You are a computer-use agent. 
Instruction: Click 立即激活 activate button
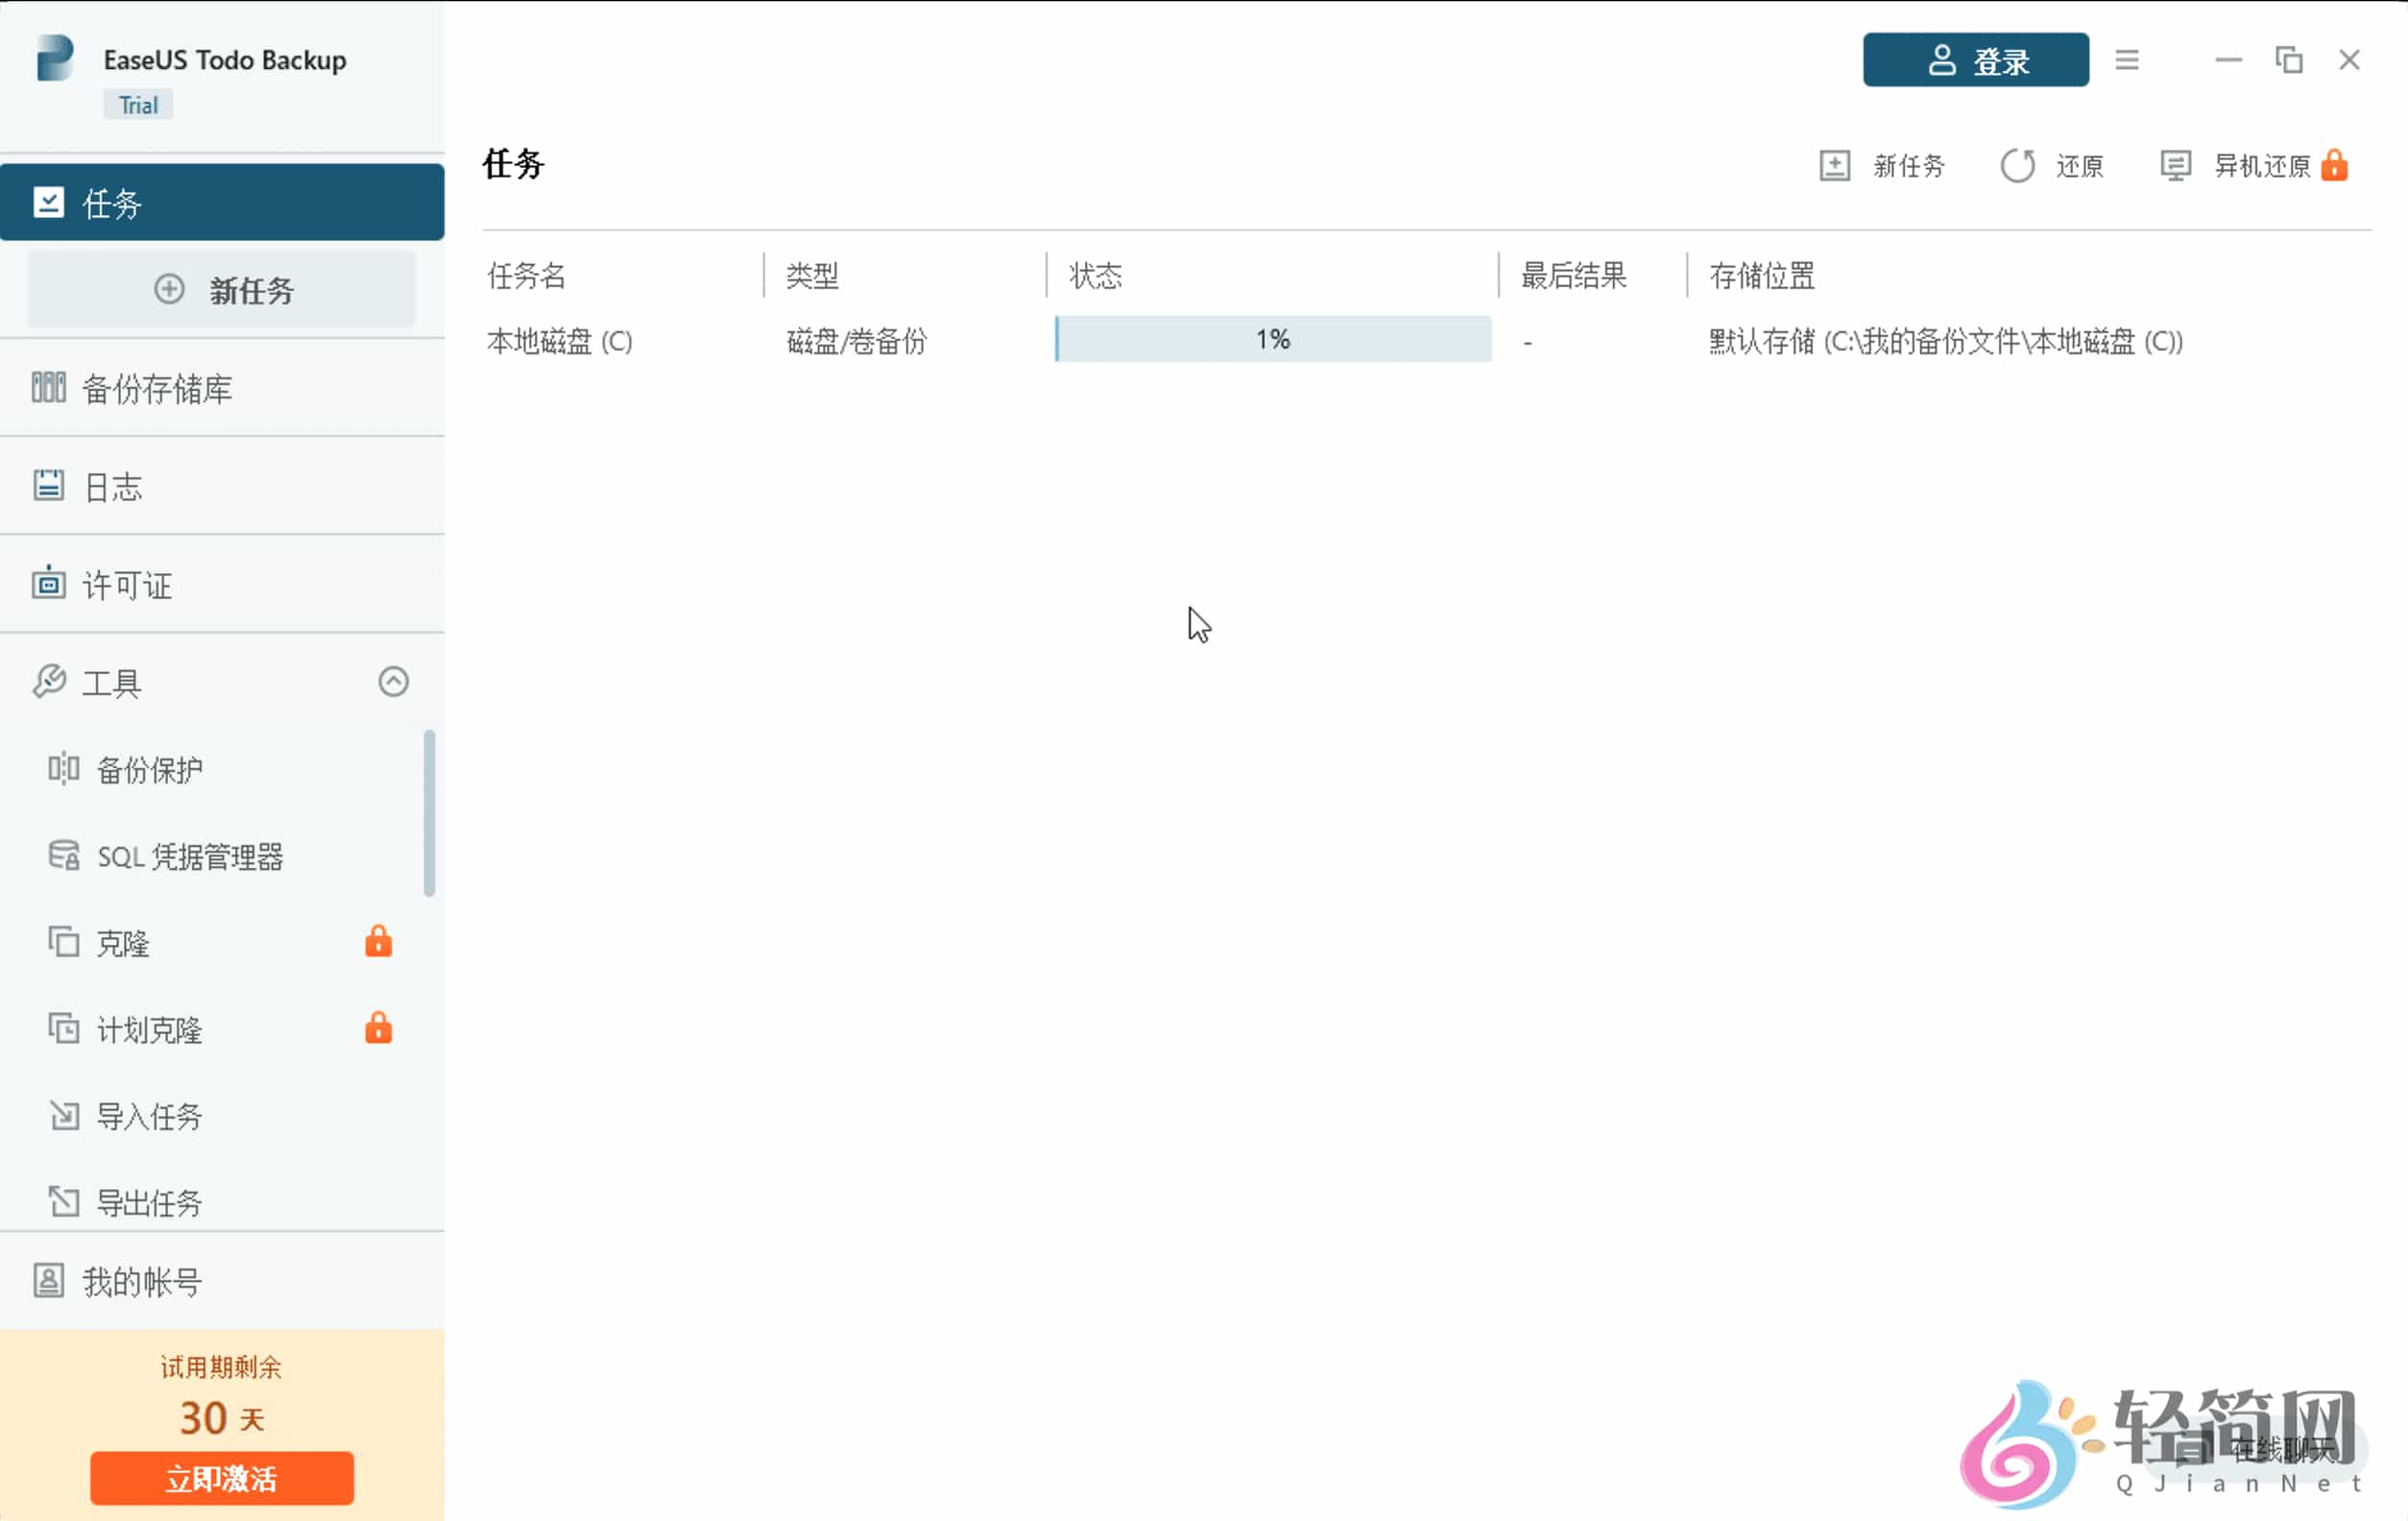pos(221,1478)
